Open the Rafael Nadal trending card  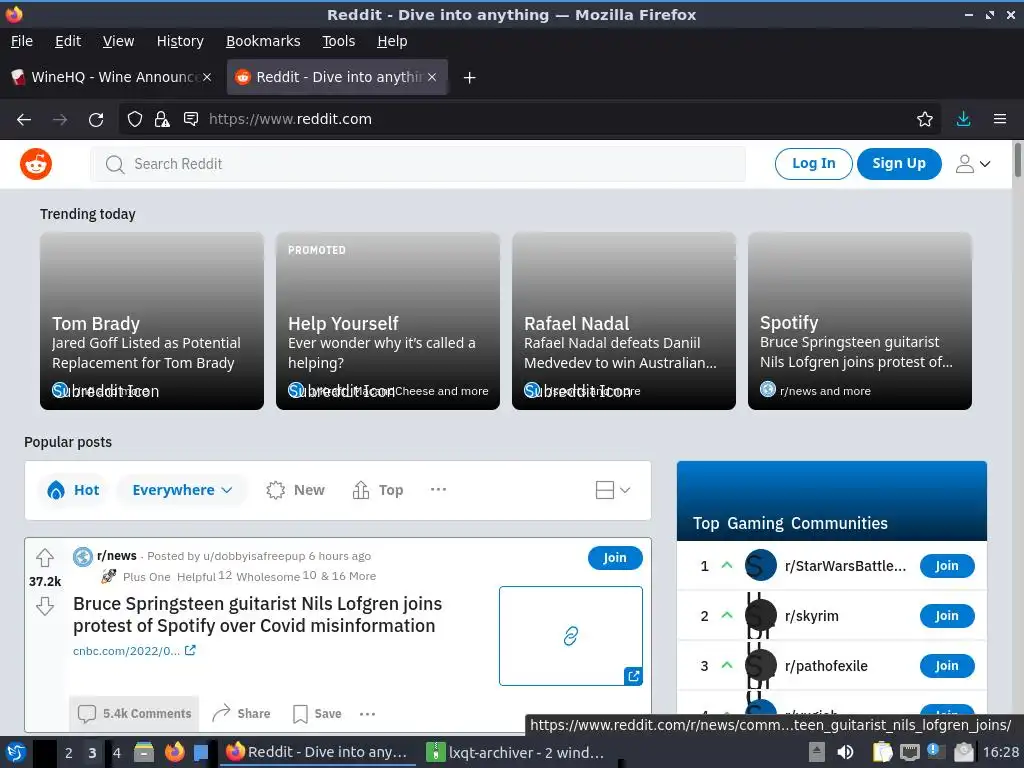tap(624, 321)
